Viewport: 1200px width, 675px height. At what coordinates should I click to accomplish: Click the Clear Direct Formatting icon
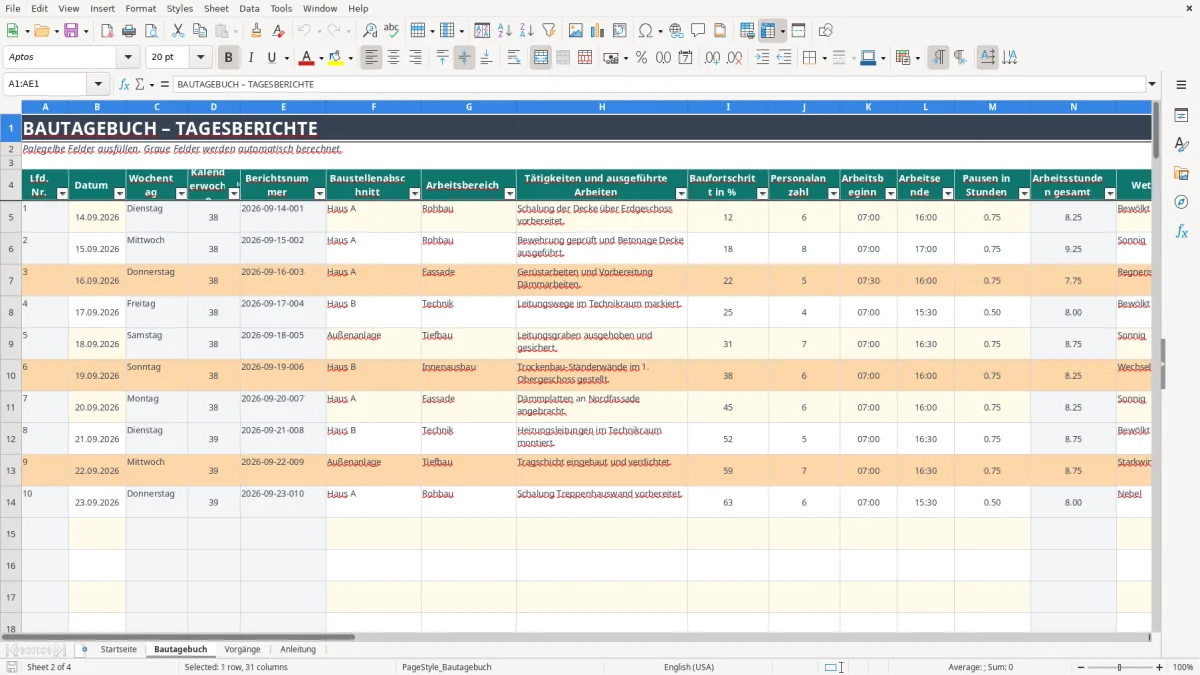coord(278,31)
